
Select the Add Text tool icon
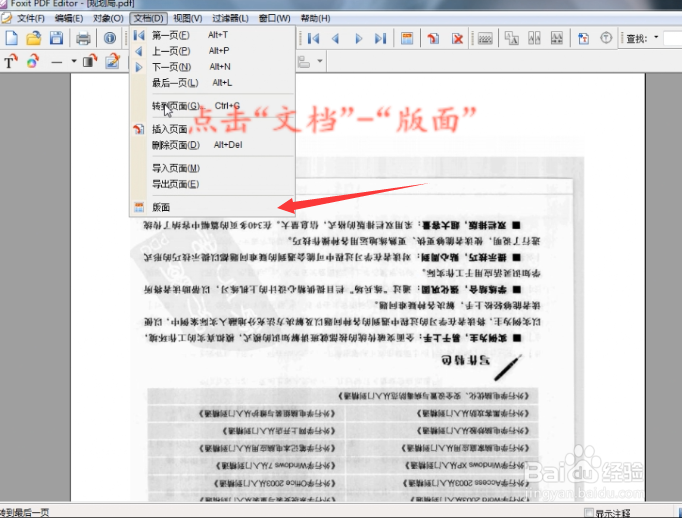11,61
